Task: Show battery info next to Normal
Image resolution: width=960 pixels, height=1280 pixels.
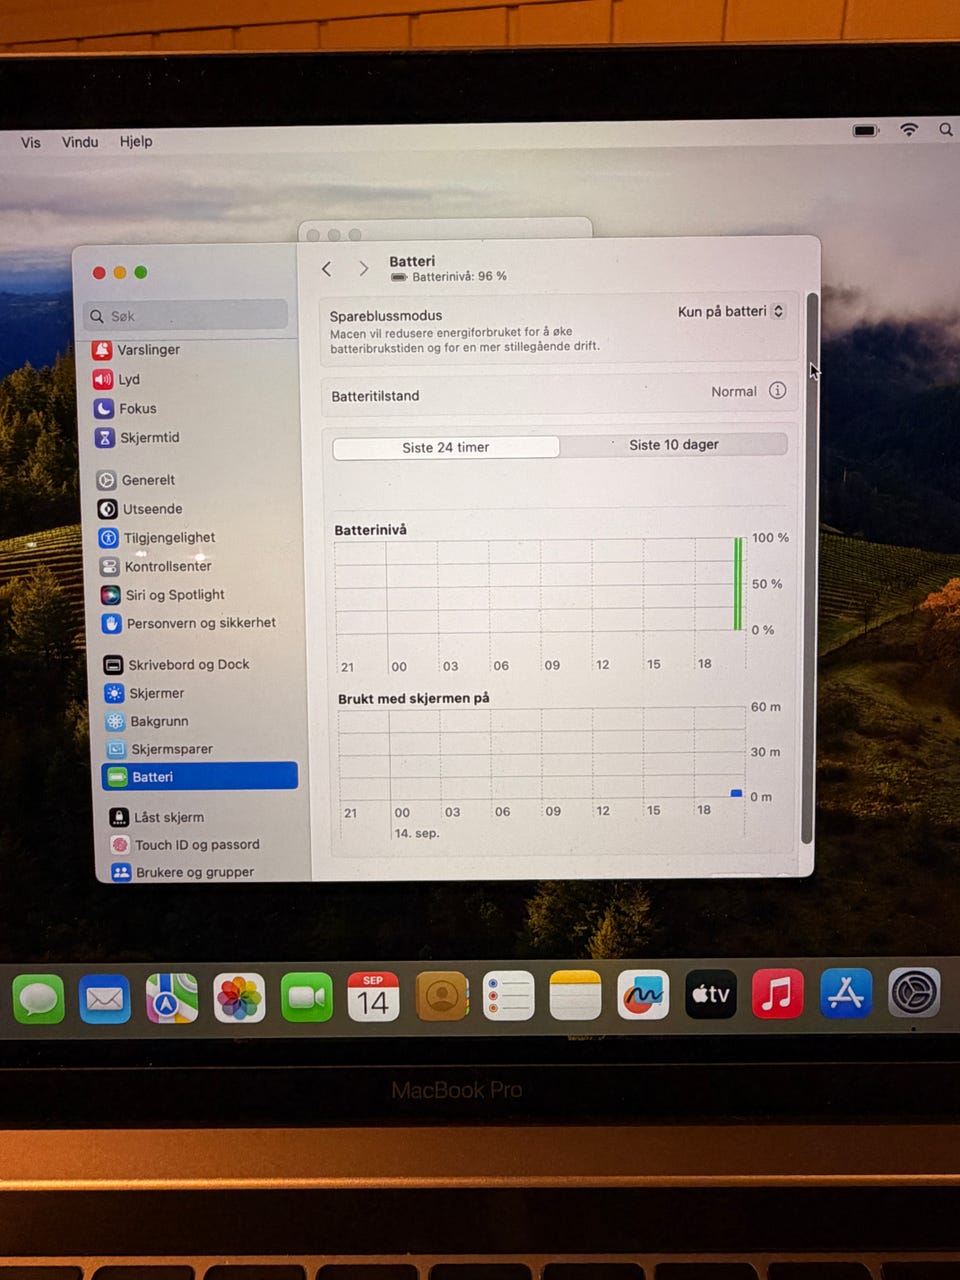Action: (777, 391)
